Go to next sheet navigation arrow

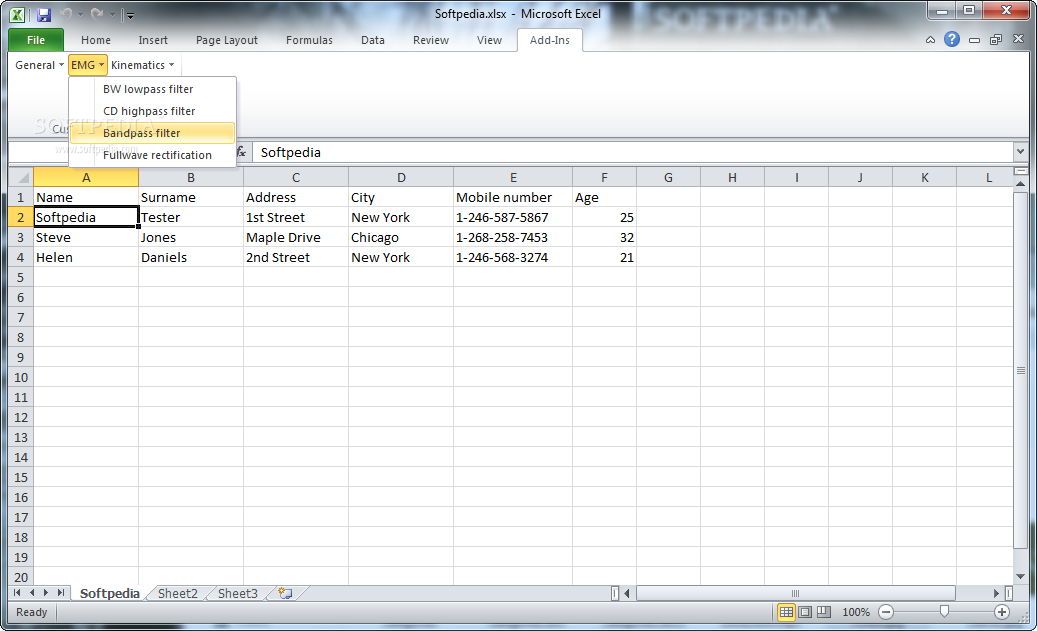(46, 593)
